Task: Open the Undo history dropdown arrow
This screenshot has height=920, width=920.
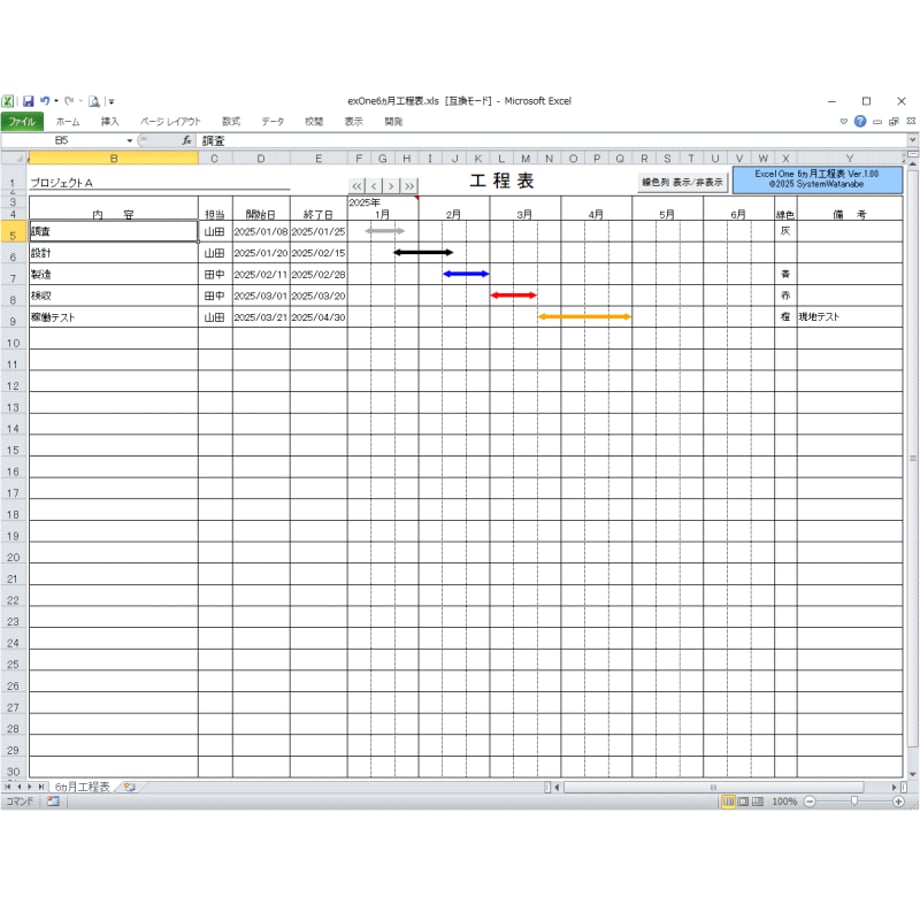Action: [56, 101]
